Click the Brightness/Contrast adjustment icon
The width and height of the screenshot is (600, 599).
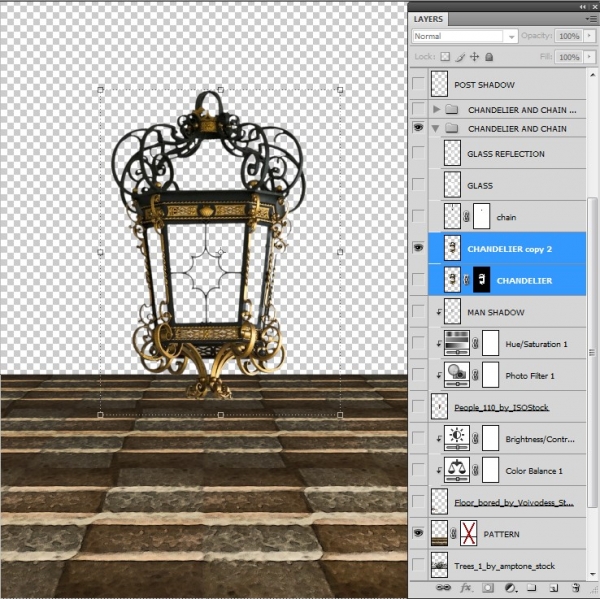tap(457, 438)
